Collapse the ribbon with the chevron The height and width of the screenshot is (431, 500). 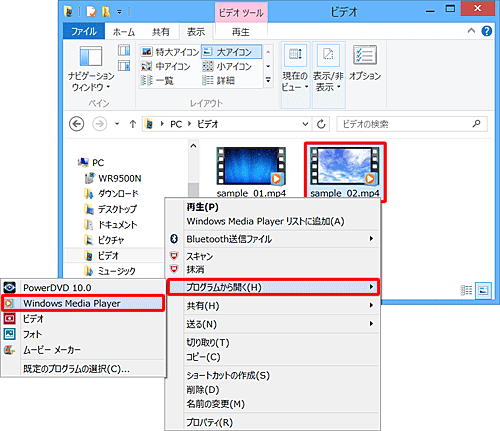(471, 31)
